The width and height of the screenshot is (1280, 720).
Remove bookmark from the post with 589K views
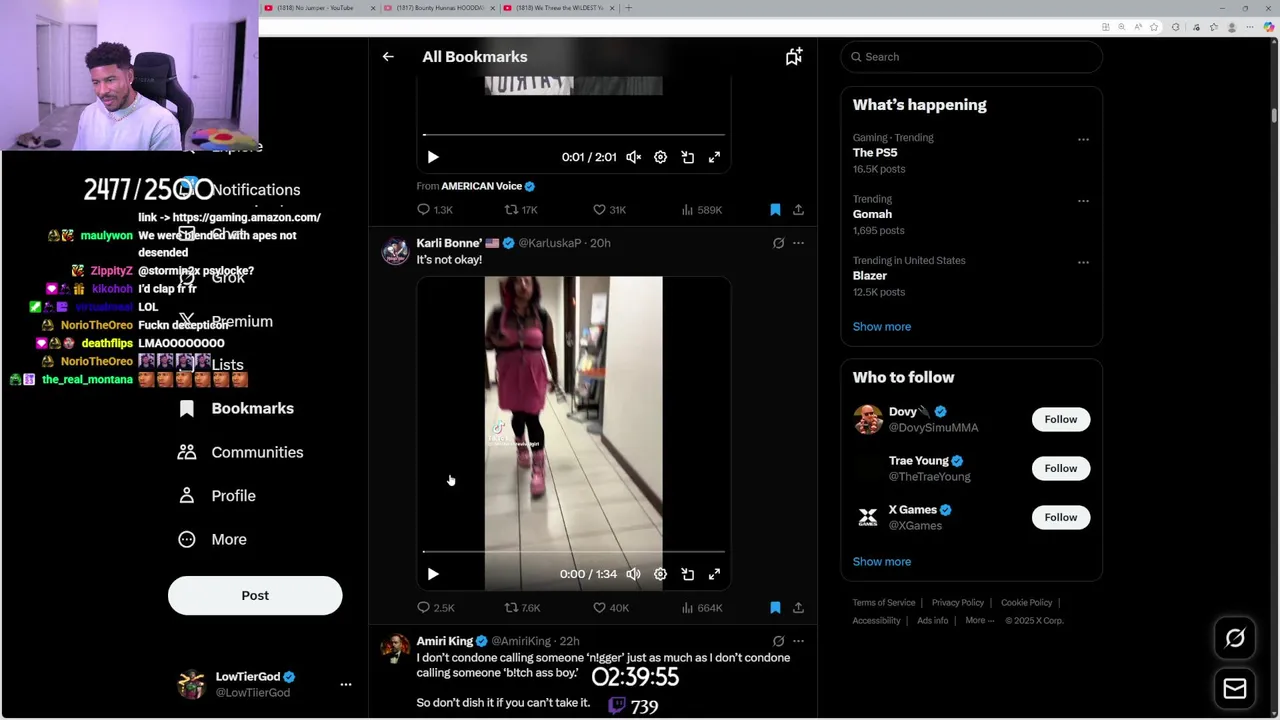coord(775,210)
